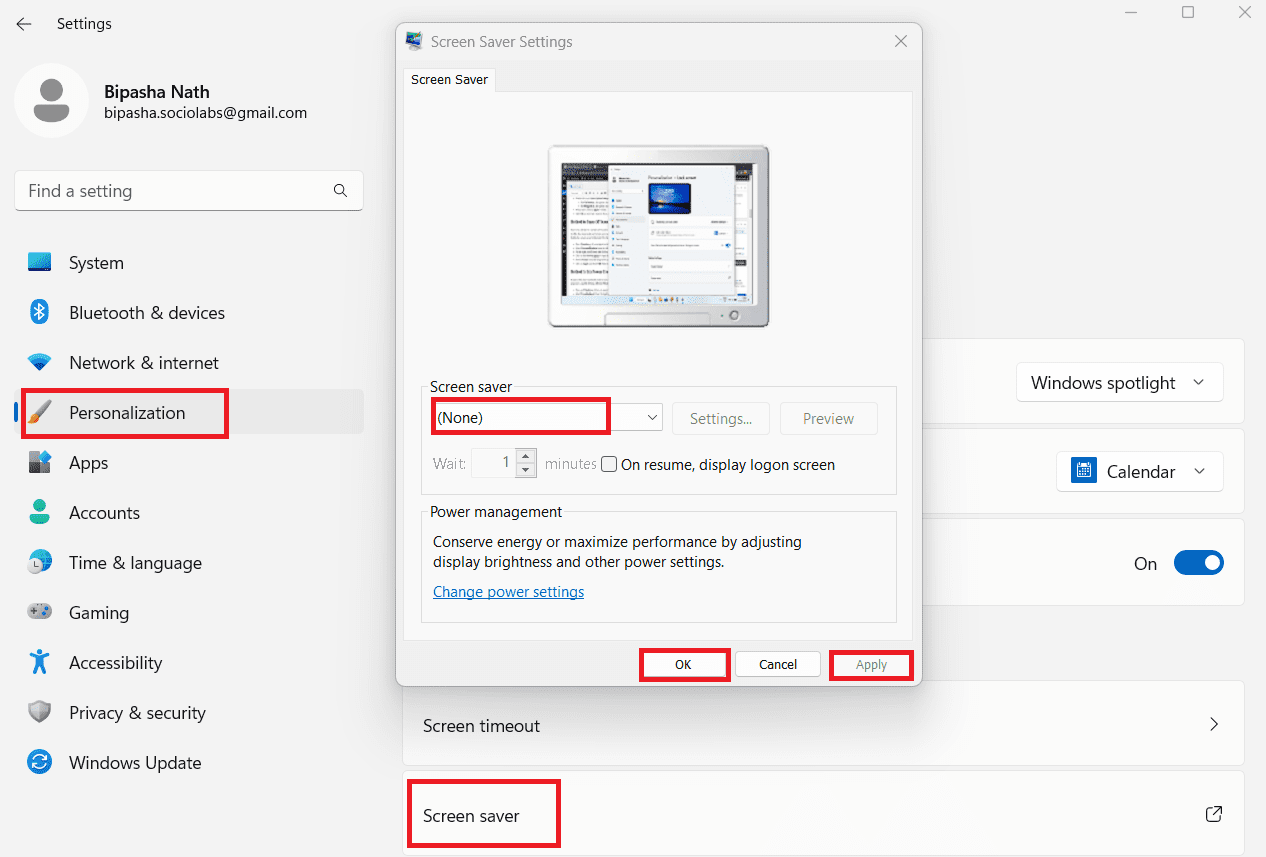The image size is (1266, 857).
Task: Click the user profile avatar picture
Action: tap(51, 101)
